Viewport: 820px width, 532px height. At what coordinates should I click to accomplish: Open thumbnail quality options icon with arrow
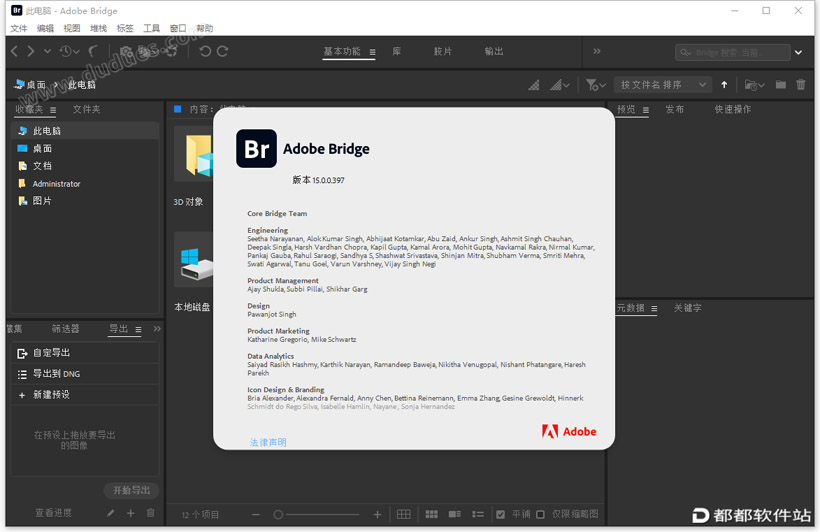(x=560, y=85)
